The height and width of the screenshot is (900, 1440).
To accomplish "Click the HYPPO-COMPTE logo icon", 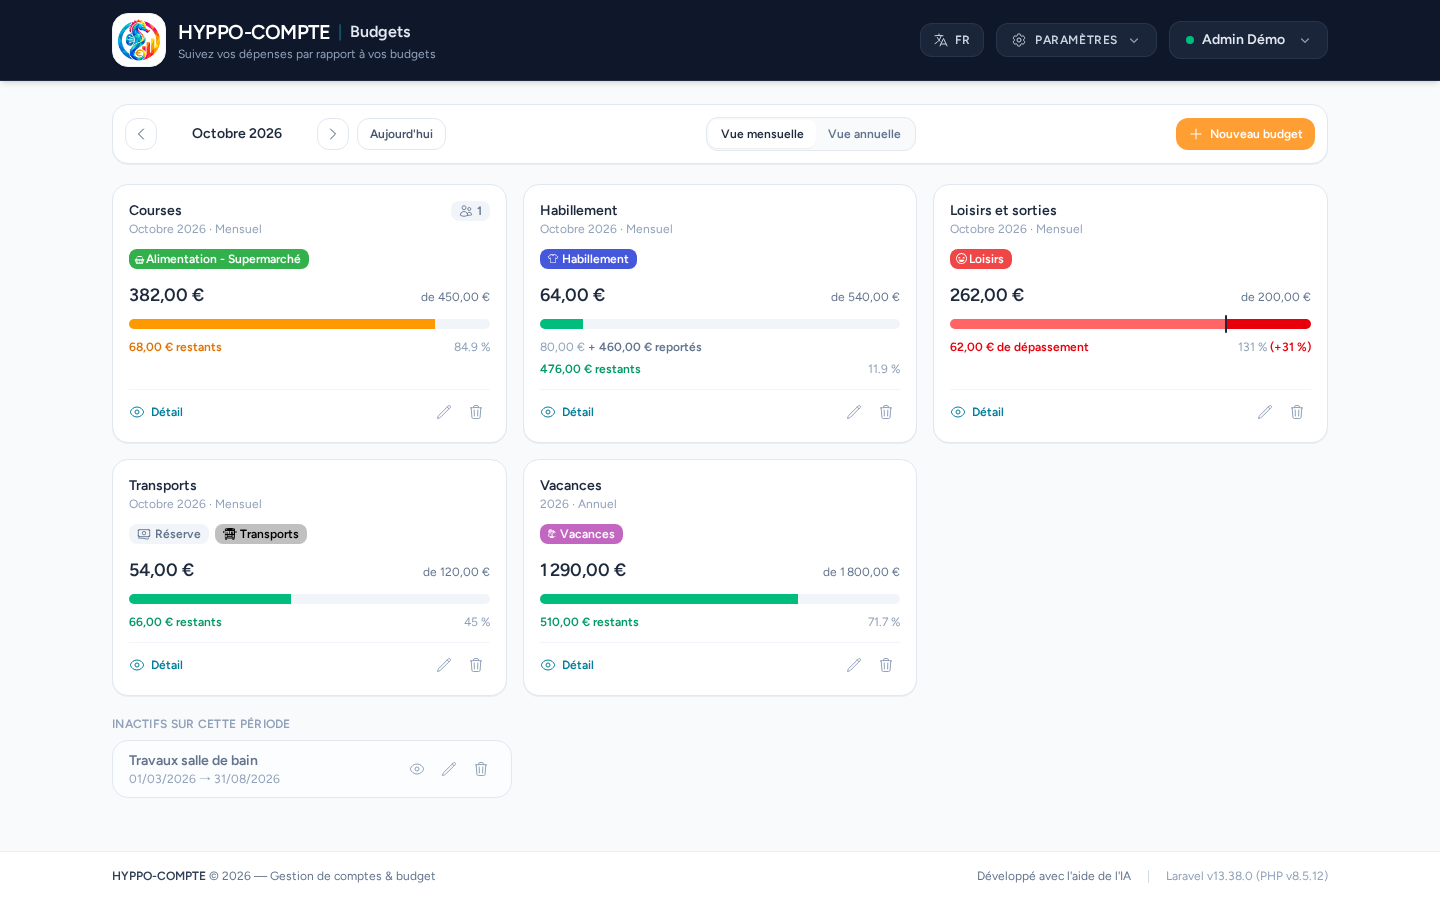I will [x=139, y=40].
